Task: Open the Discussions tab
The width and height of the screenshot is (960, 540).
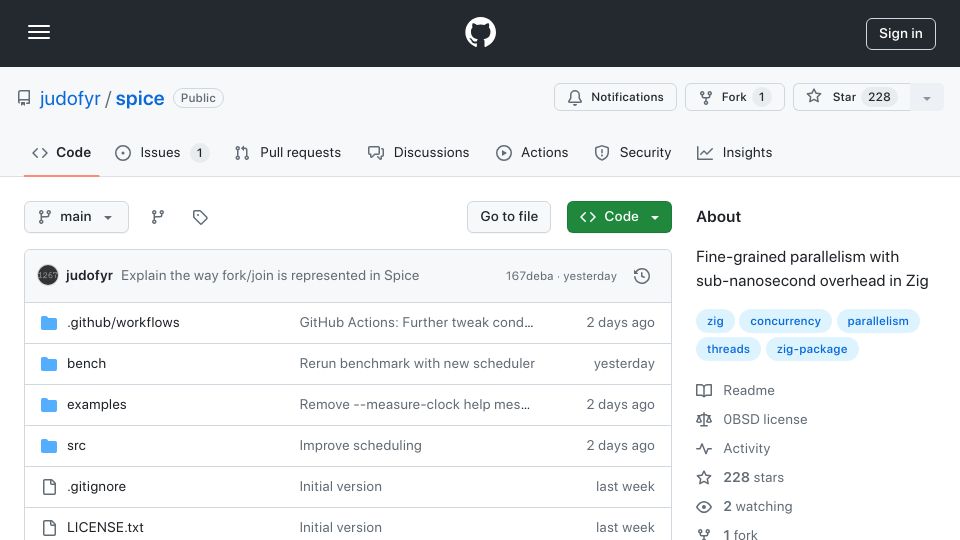Action: [419, 152]
